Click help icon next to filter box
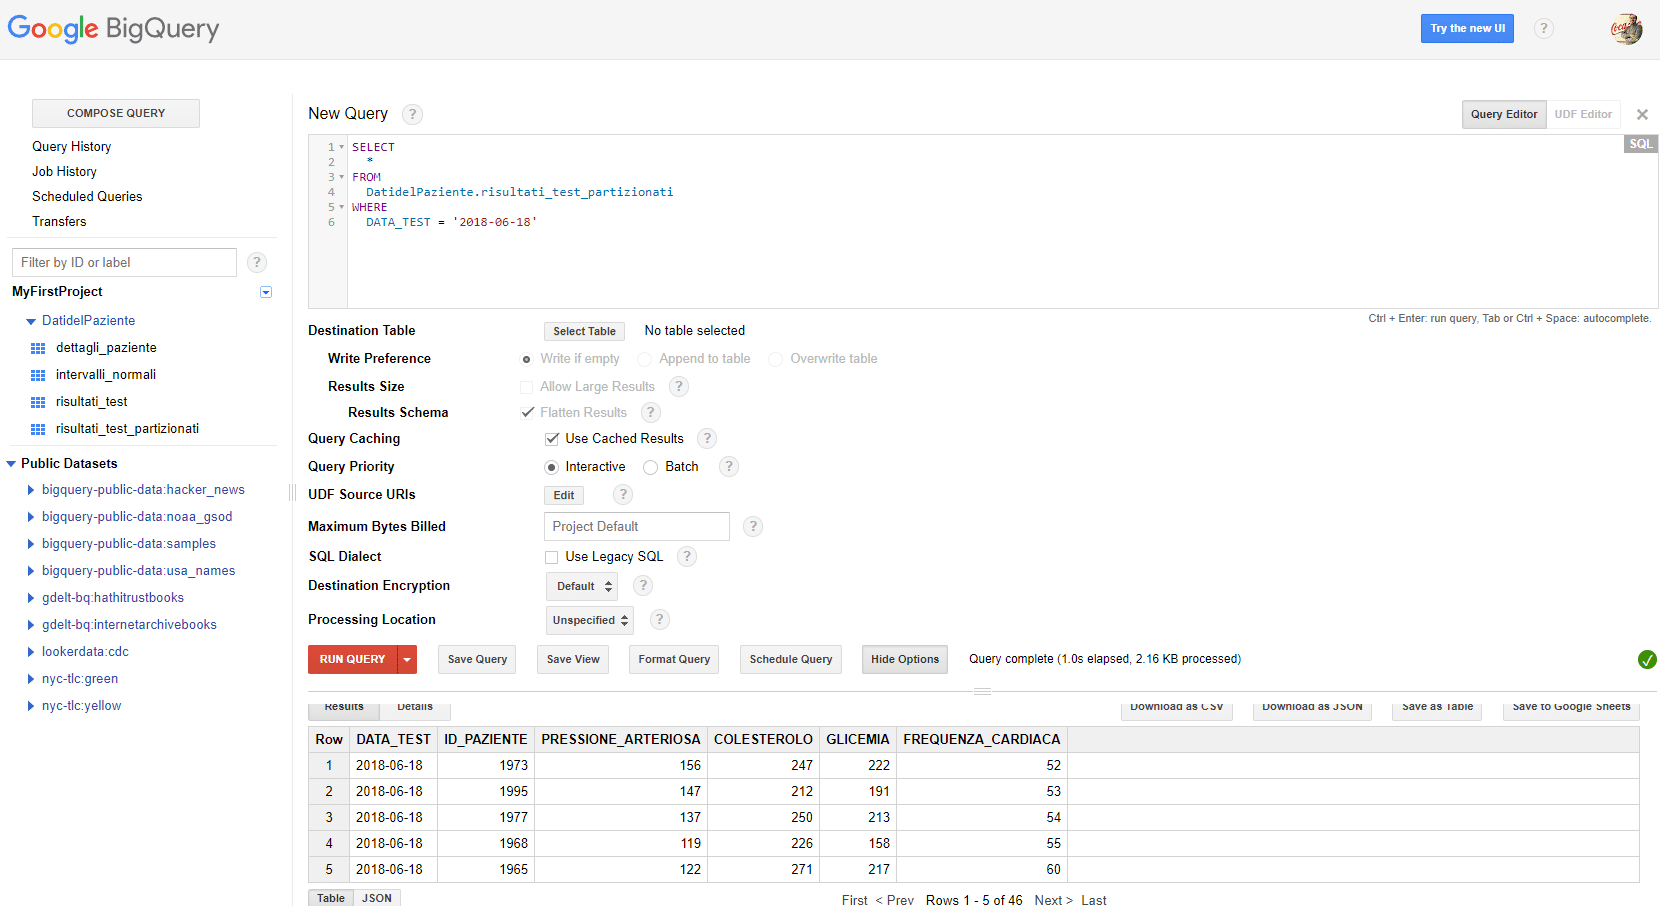This screenshot has height=906, width=1660. tap(257, 262)
